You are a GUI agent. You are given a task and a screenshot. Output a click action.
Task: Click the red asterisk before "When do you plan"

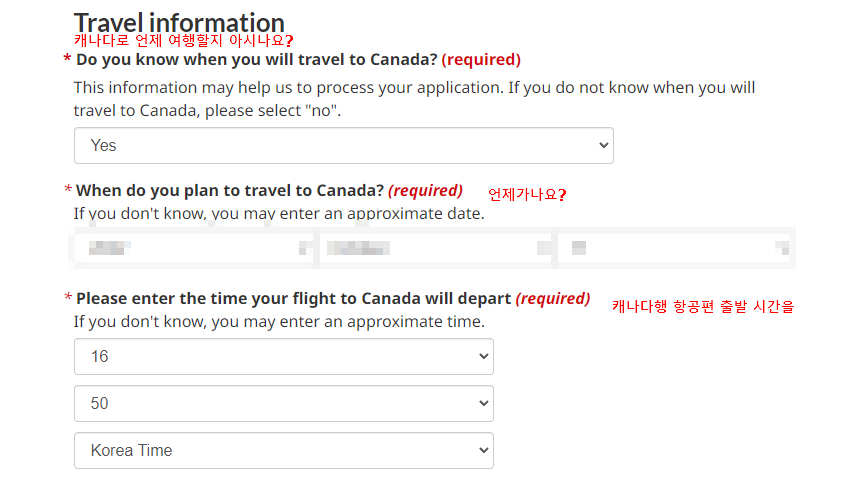coord(67,191)
